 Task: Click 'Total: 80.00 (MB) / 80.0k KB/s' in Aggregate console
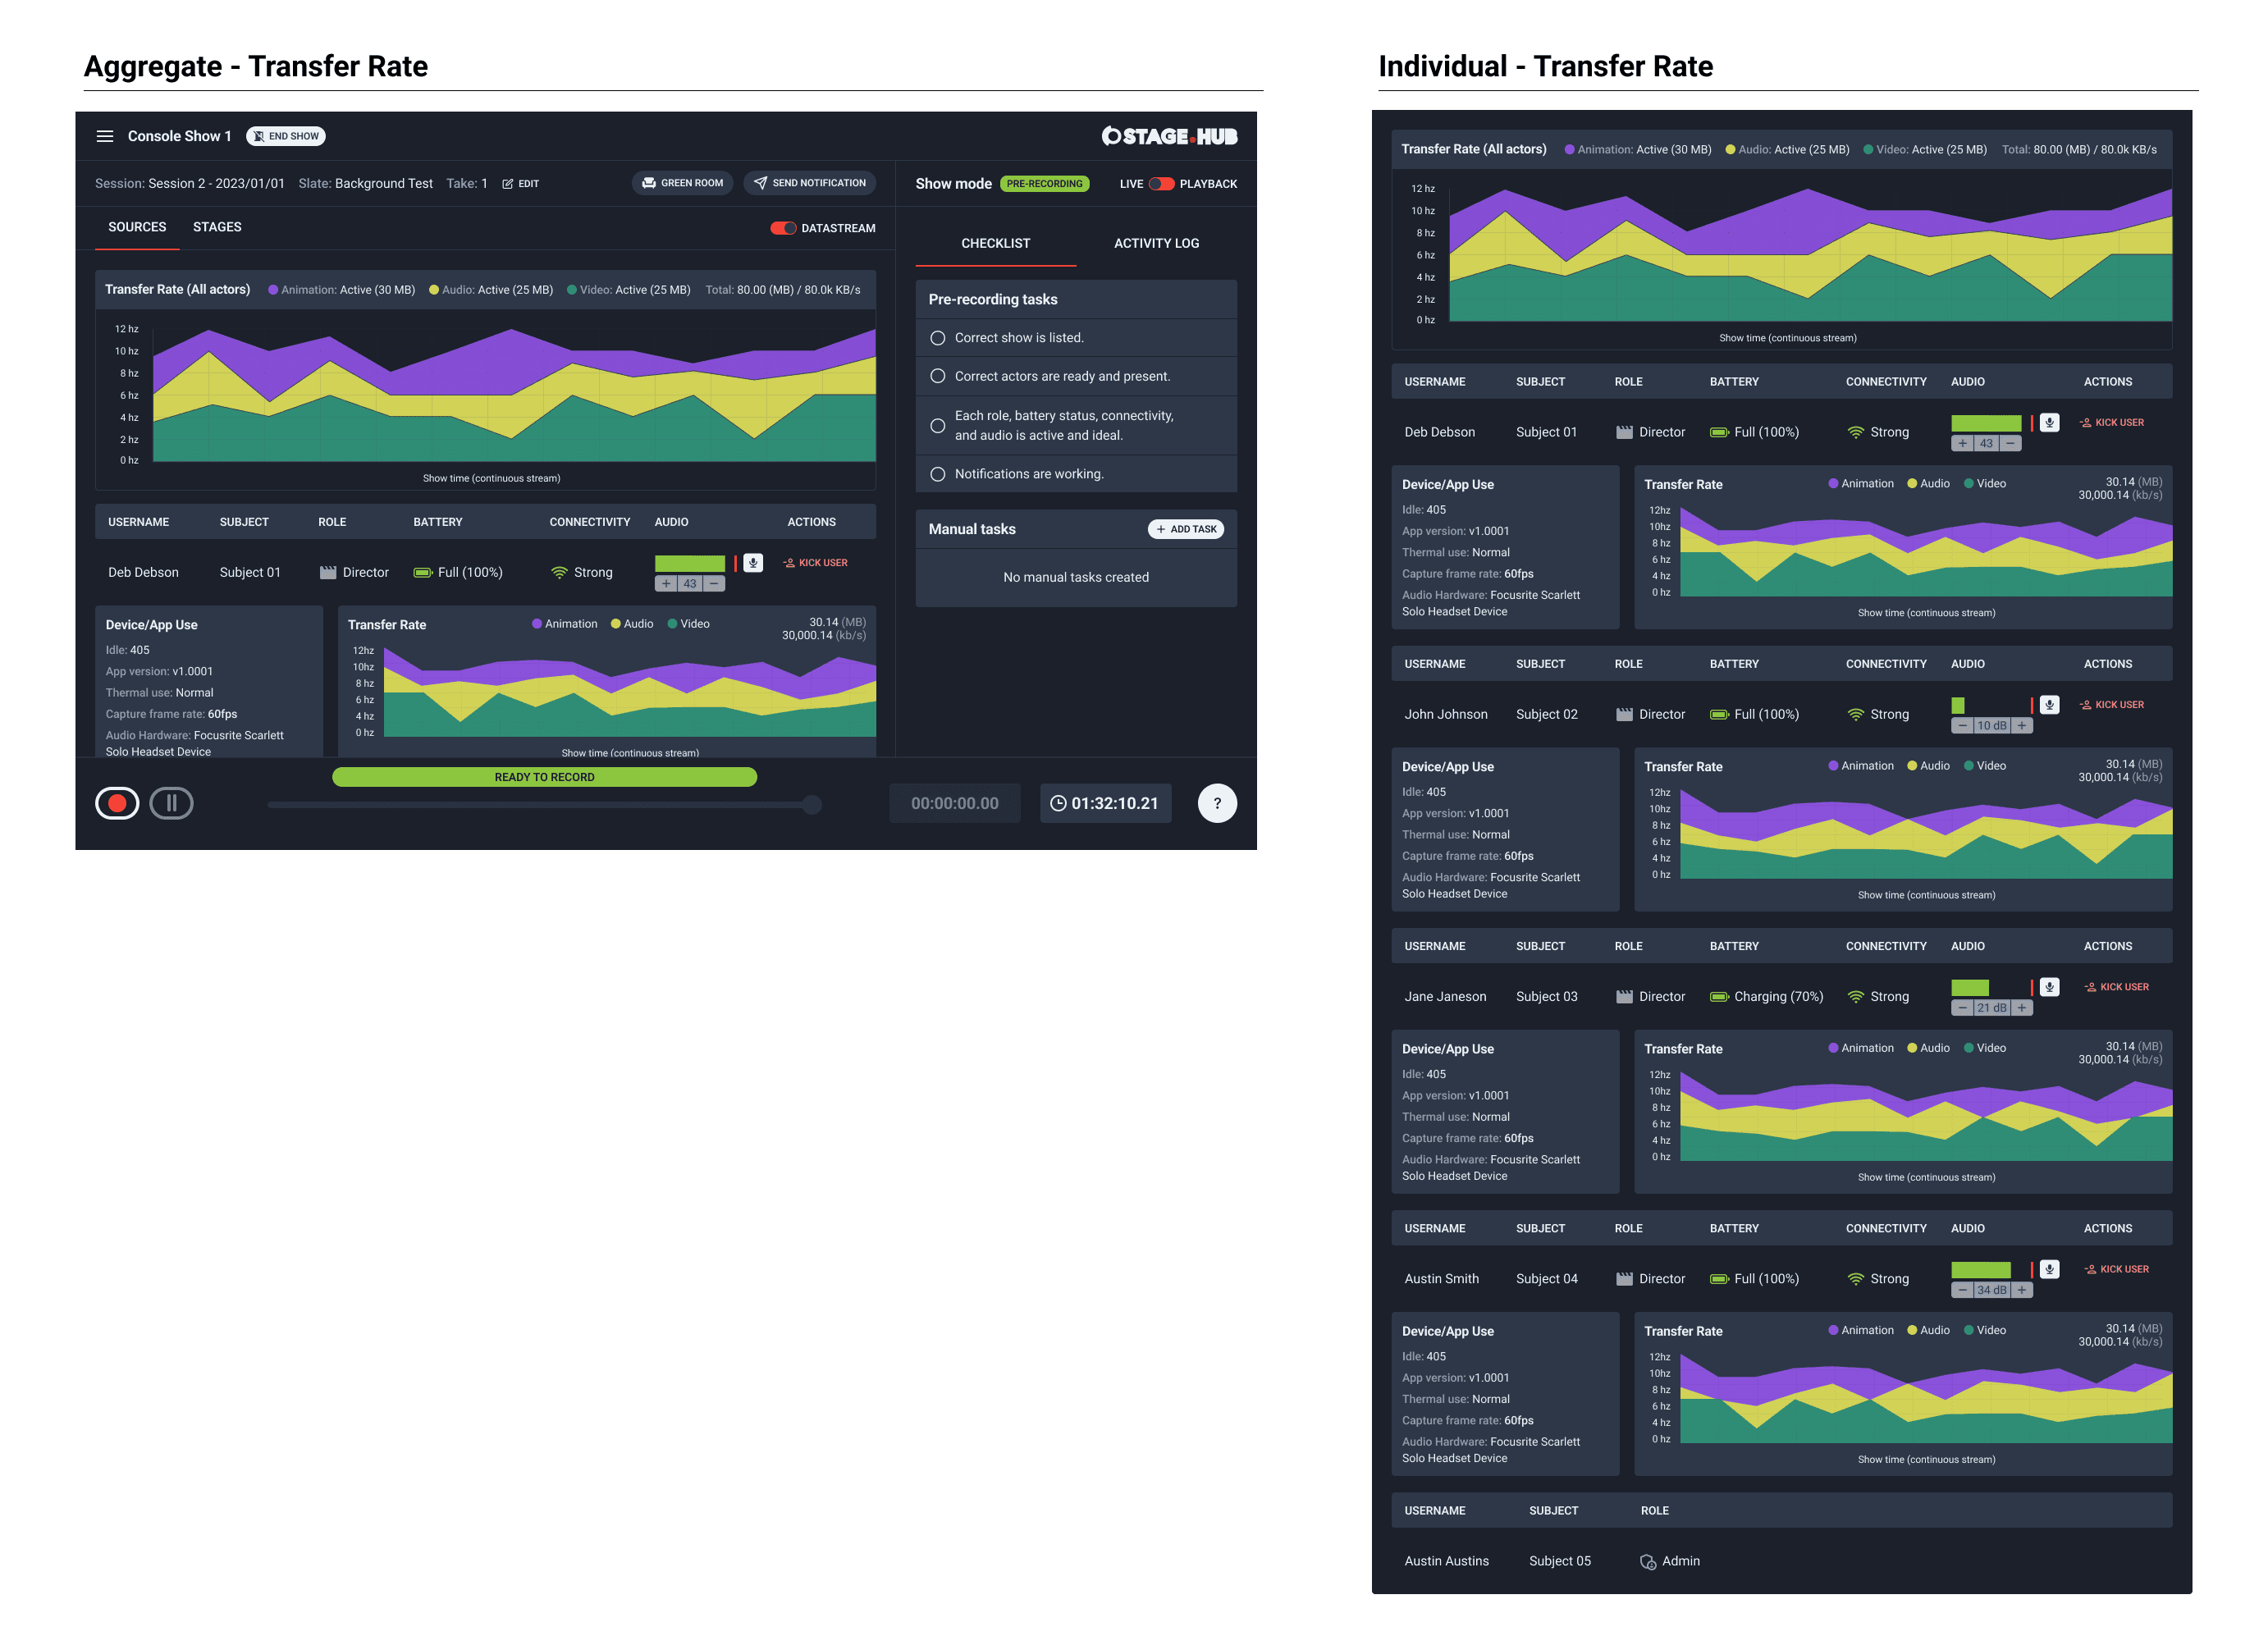tap(783, 290)
